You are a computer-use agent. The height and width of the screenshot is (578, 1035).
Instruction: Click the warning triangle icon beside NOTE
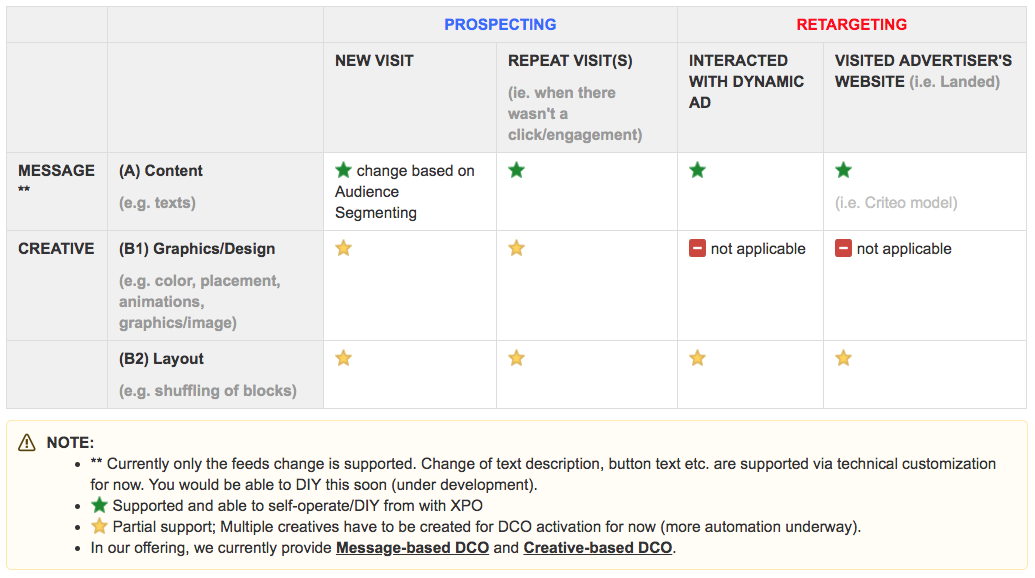pos(27,442)
